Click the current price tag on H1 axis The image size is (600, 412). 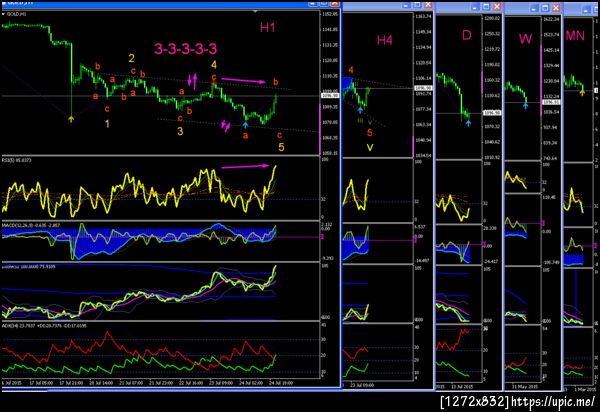click(x=330, y=96)
